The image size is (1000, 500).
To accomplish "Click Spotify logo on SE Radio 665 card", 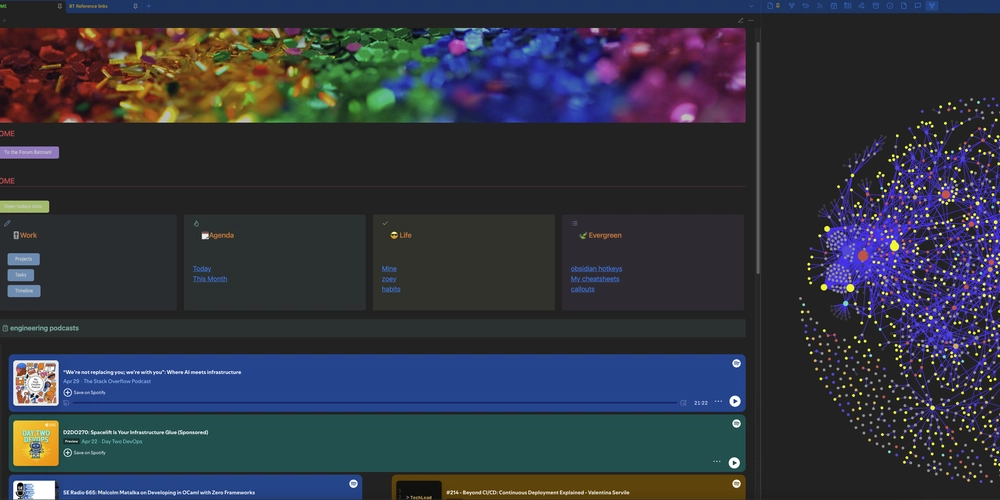I will 353,484.
